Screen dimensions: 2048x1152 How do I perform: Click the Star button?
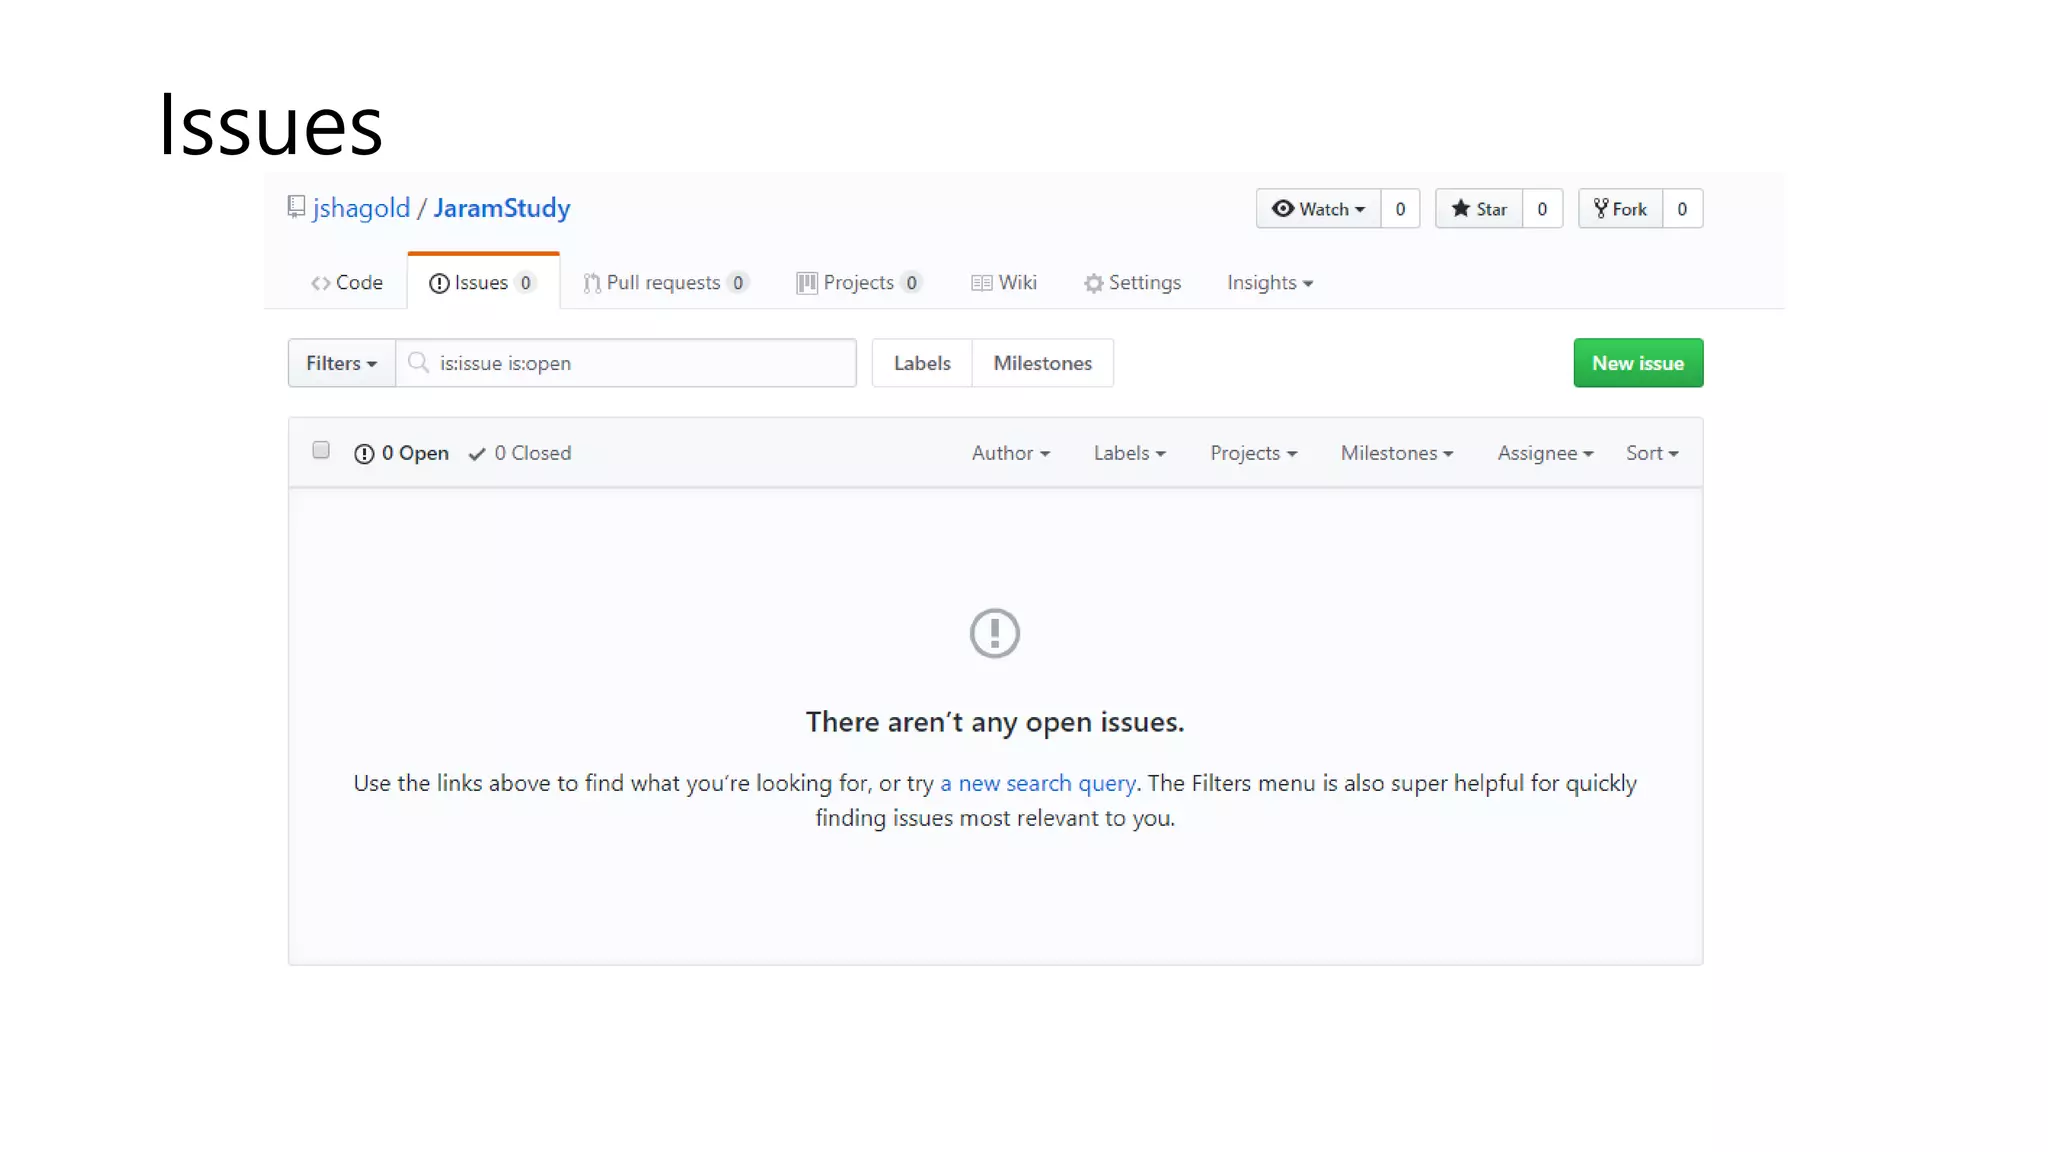tap(1479, 209)
